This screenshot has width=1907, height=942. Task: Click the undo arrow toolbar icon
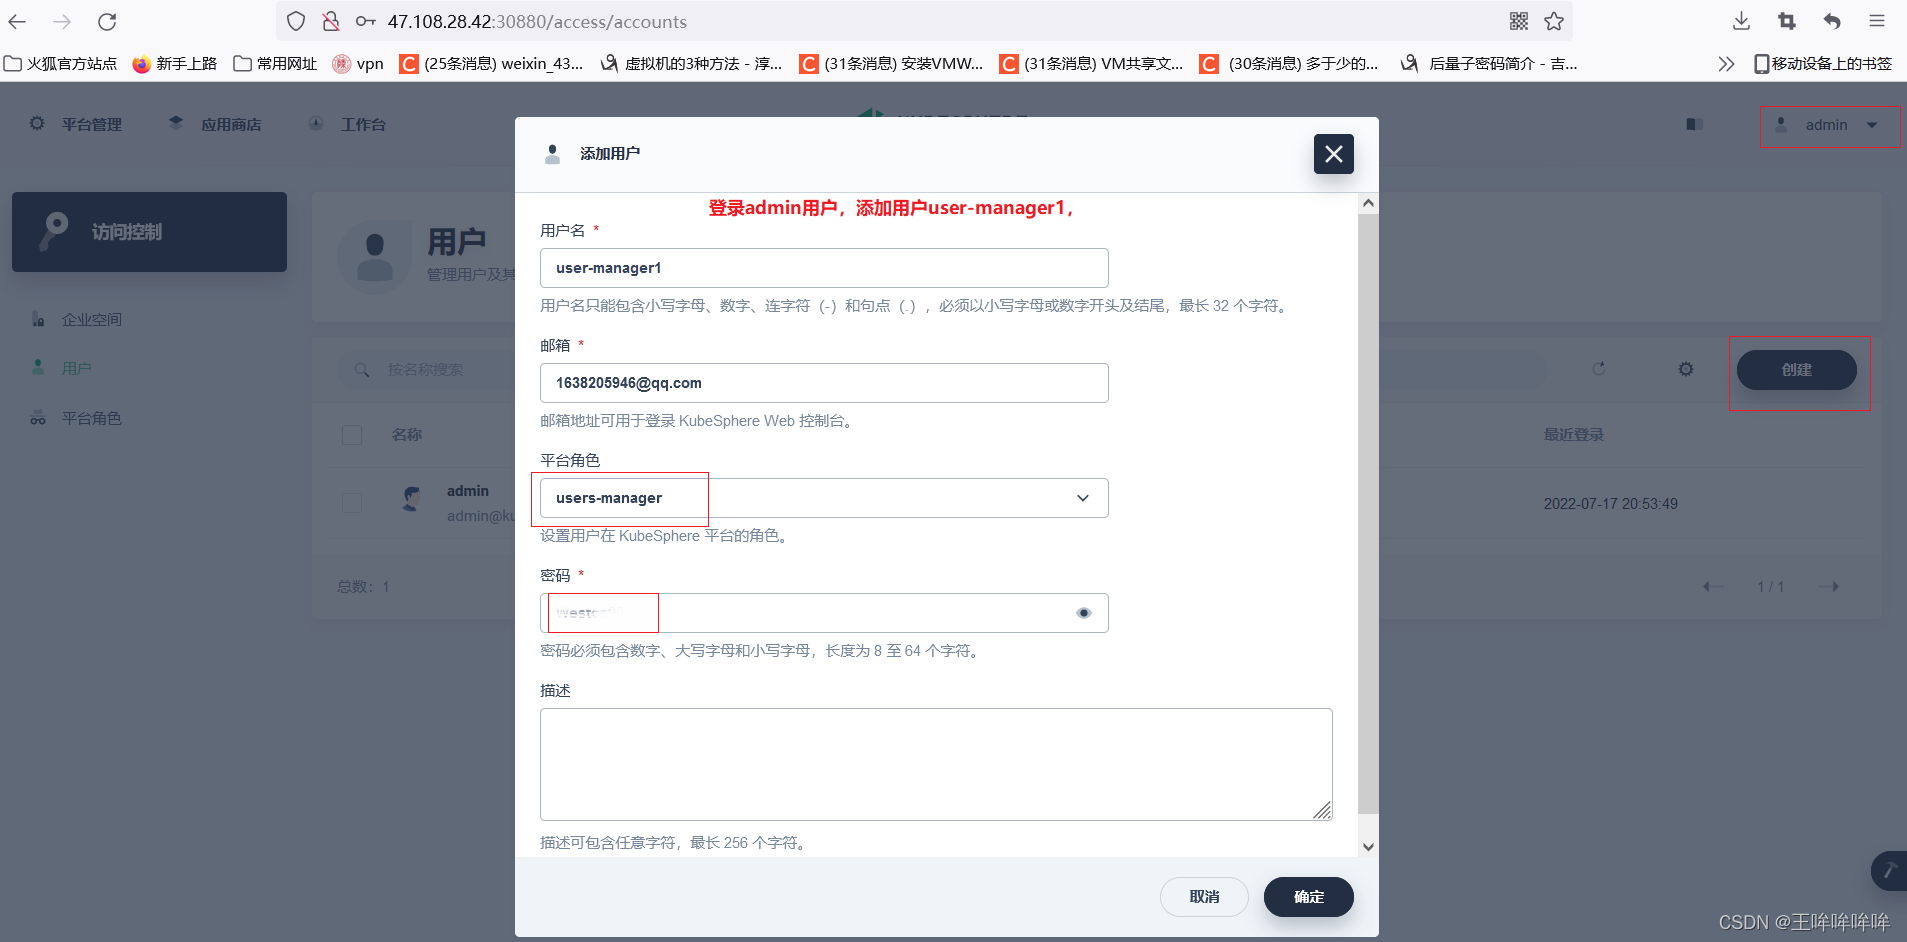pos(1832,21)
